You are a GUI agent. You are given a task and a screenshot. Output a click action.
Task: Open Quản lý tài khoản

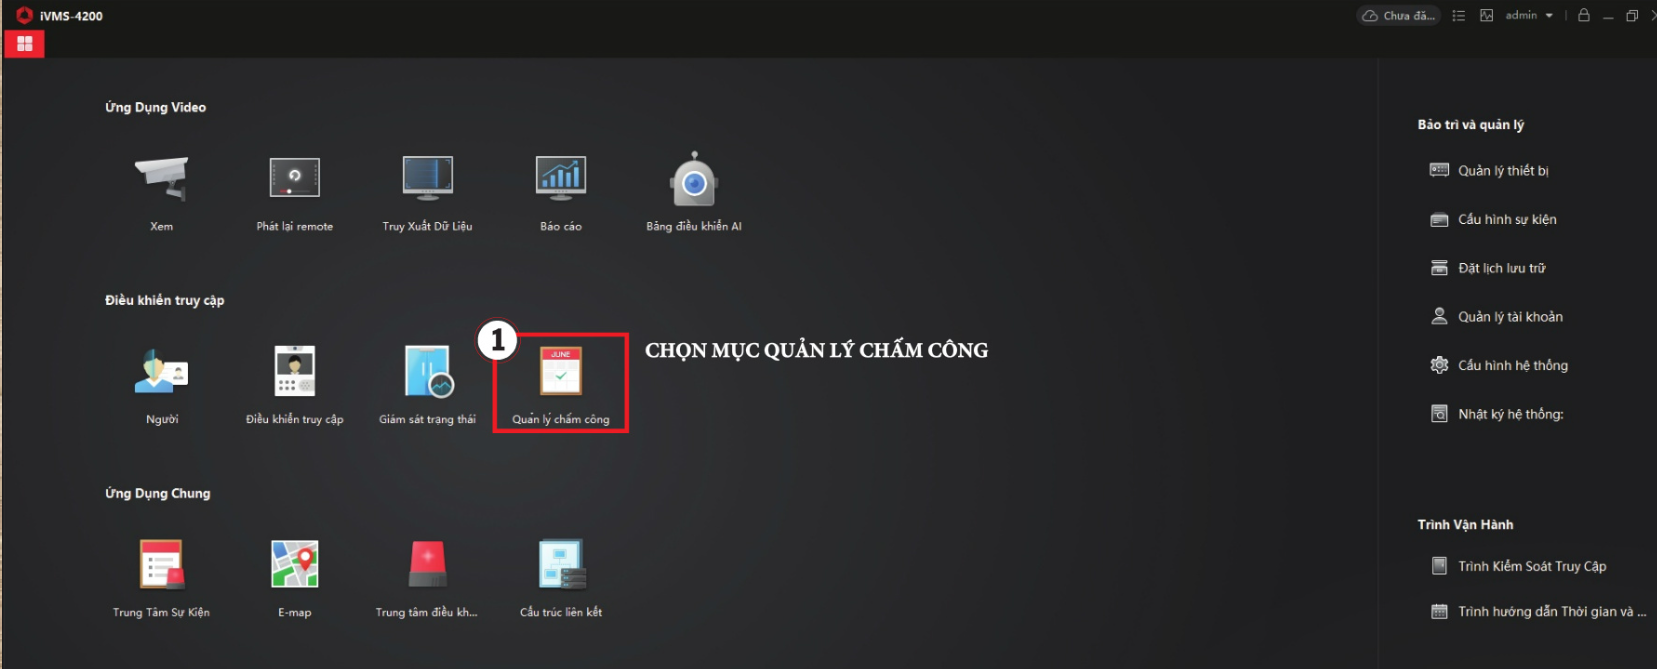(x=1496, y=316)
